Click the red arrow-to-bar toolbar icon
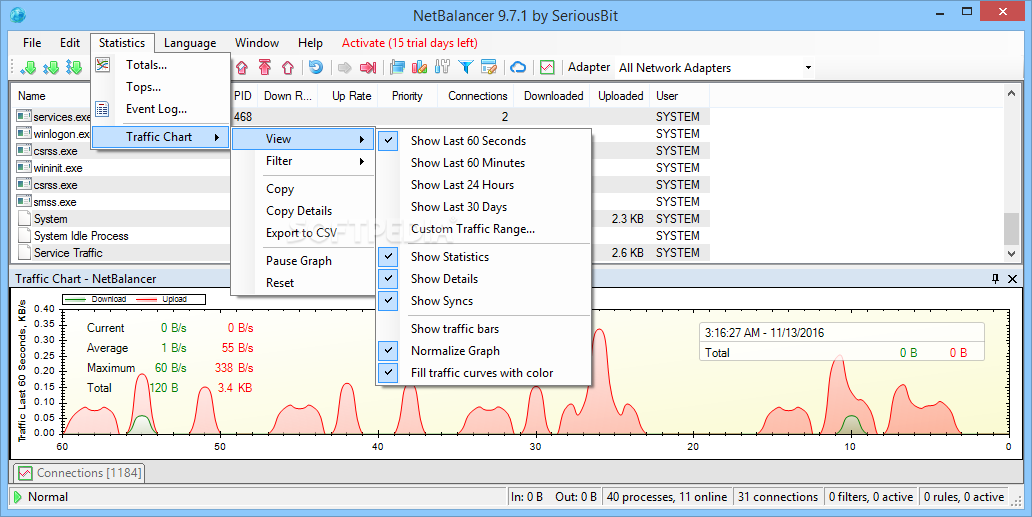The image size is (1032, 517). 368,67
